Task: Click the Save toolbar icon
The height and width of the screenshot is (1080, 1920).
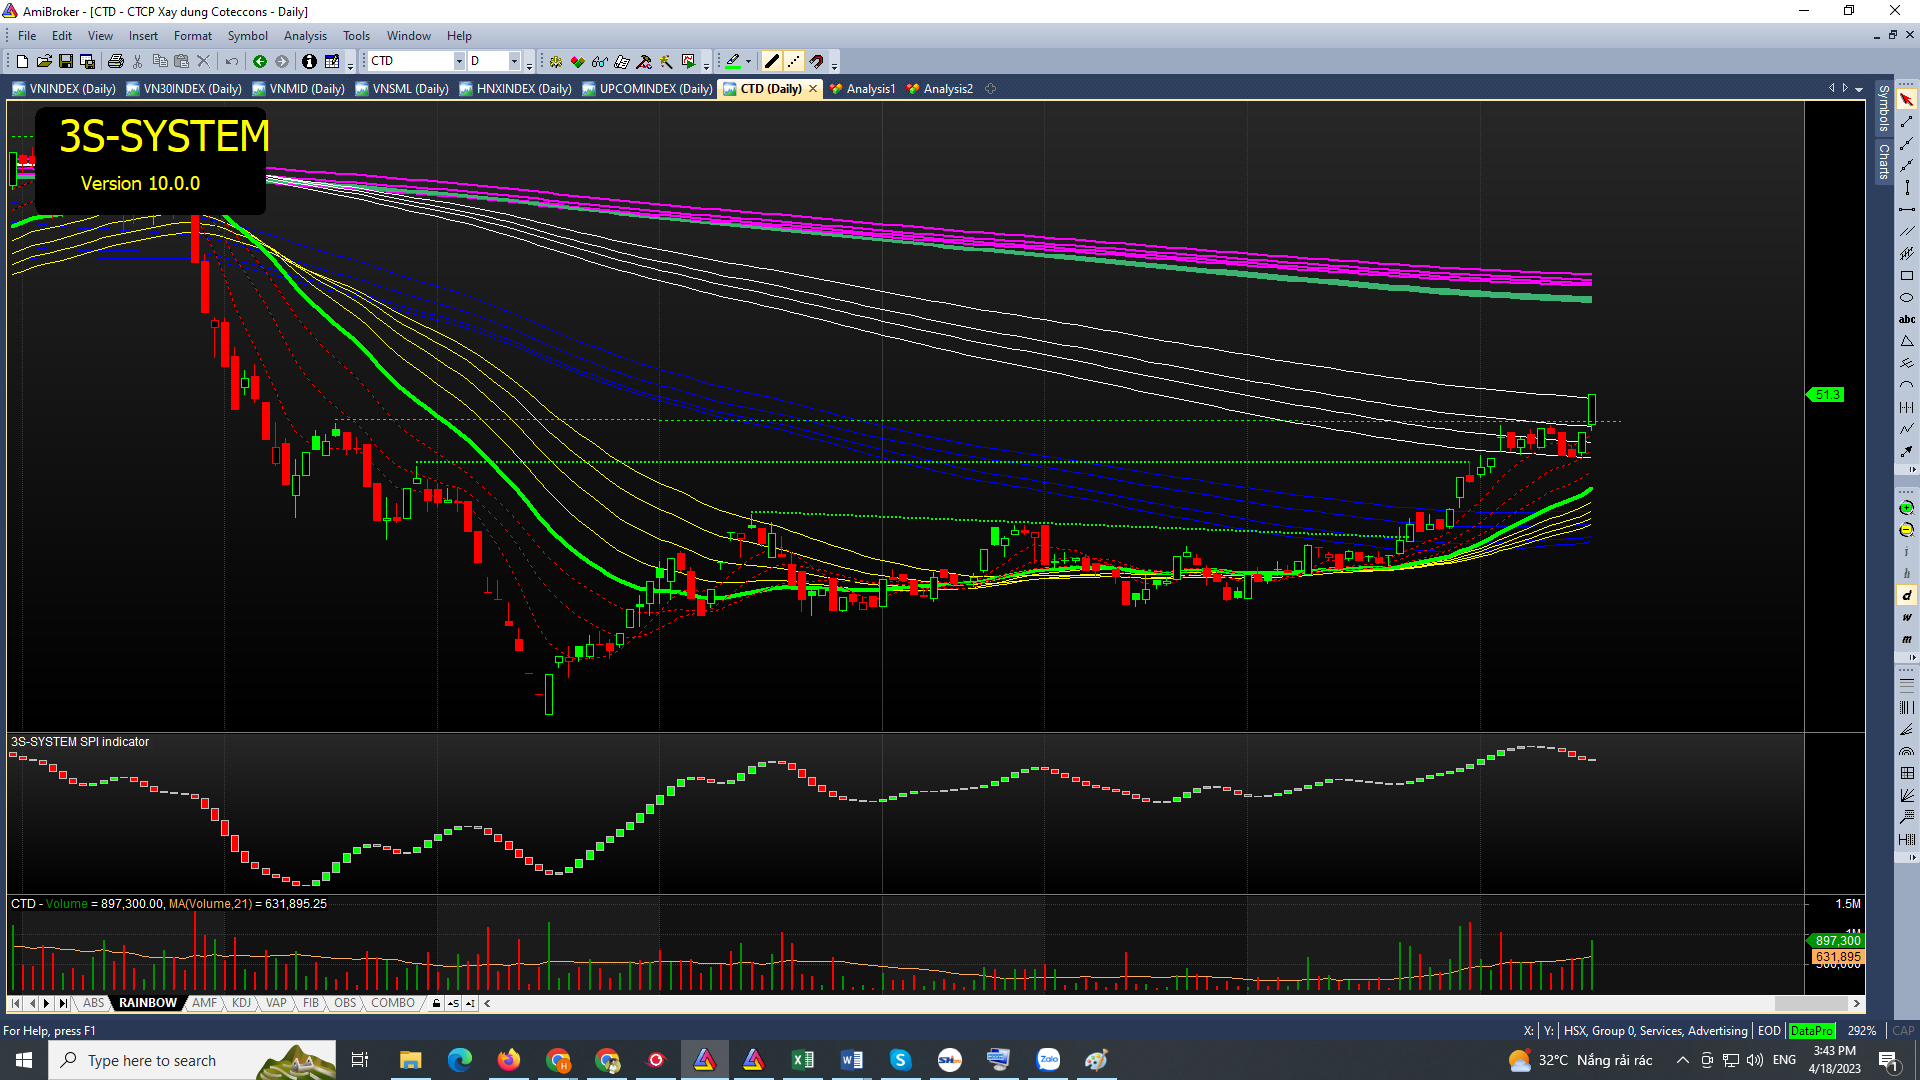Action: tap(66, 61)
